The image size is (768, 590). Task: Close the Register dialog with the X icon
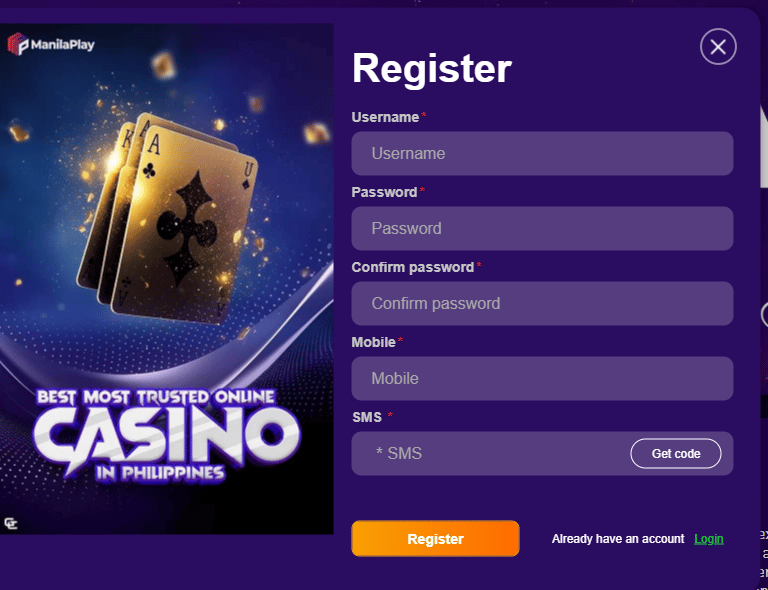click(x=718, y=46)
